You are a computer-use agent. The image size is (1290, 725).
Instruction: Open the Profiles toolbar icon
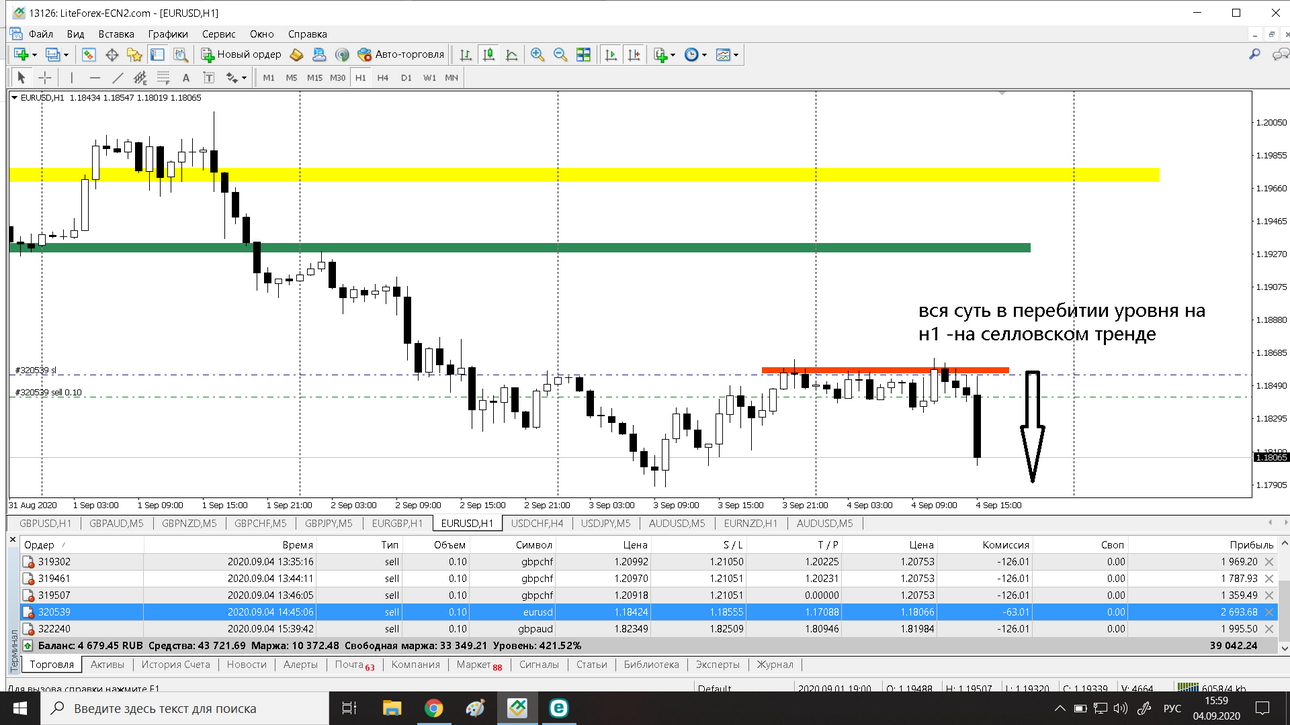point(53,55)
